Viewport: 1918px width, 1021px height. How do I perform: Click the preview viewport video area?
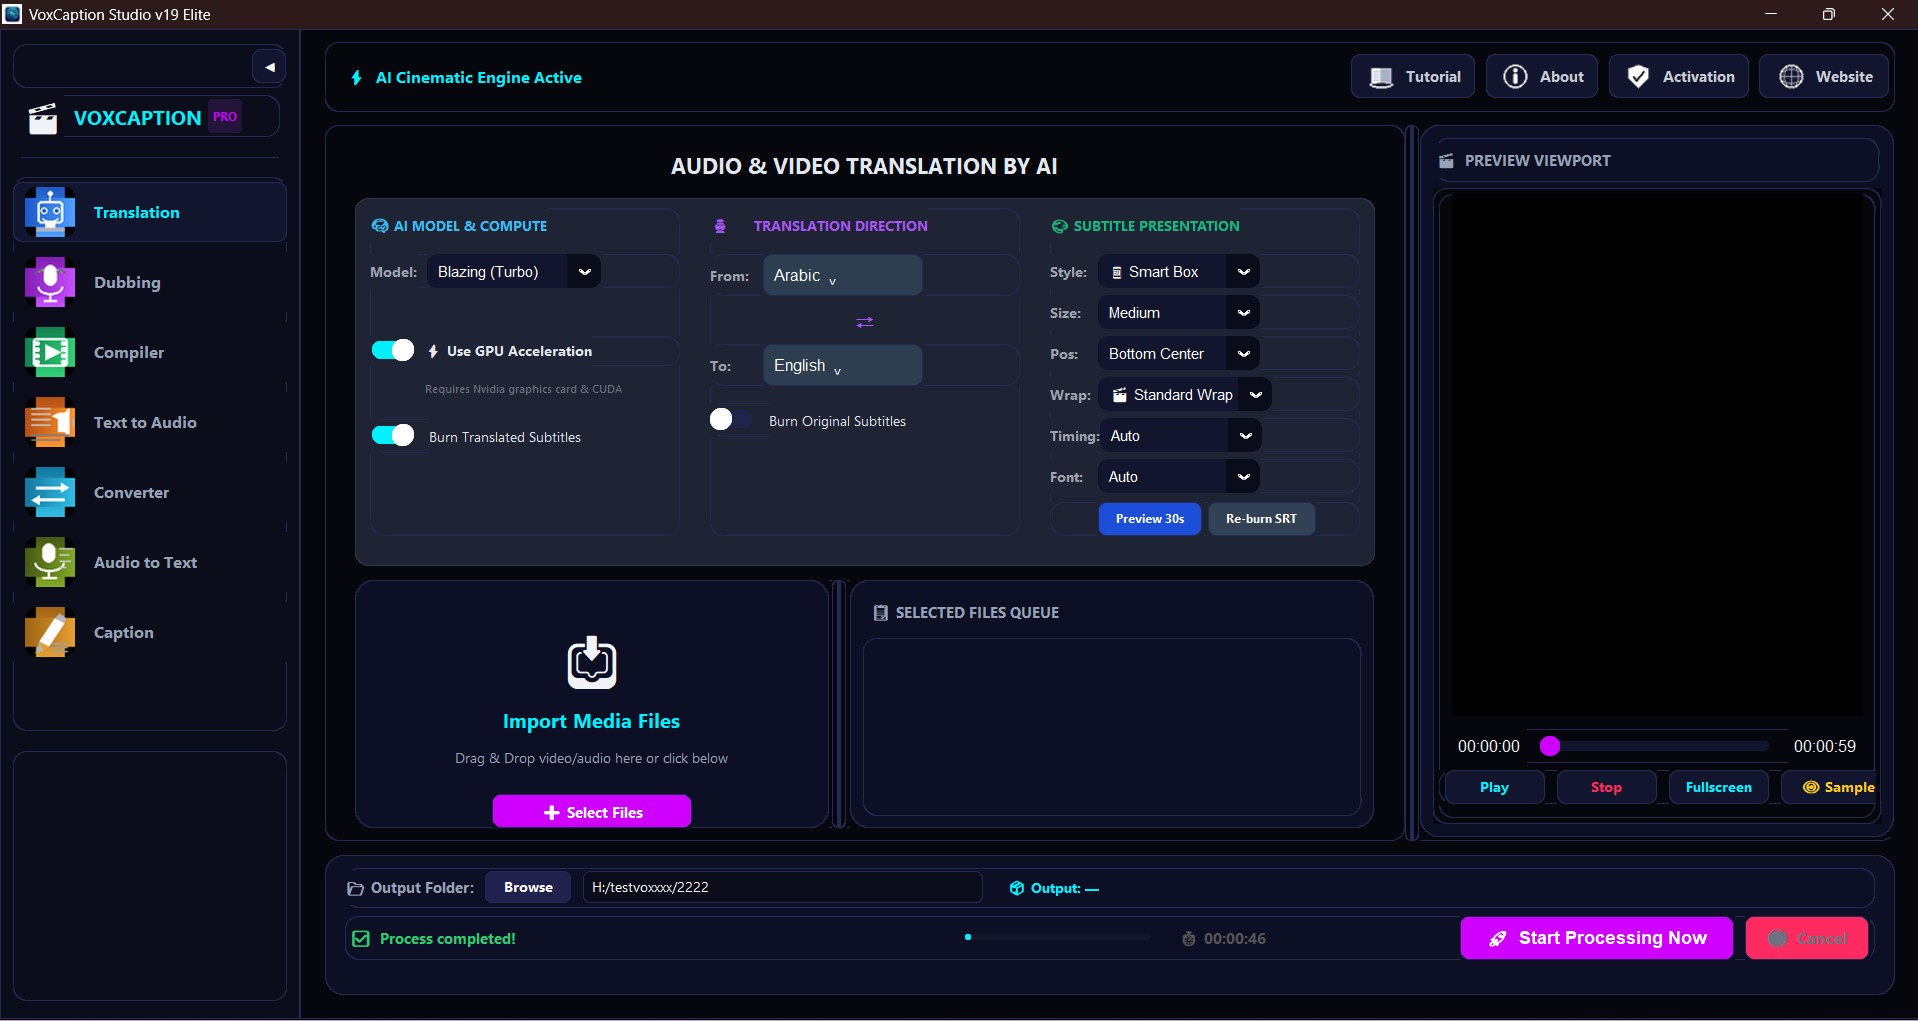[1657, 455]
